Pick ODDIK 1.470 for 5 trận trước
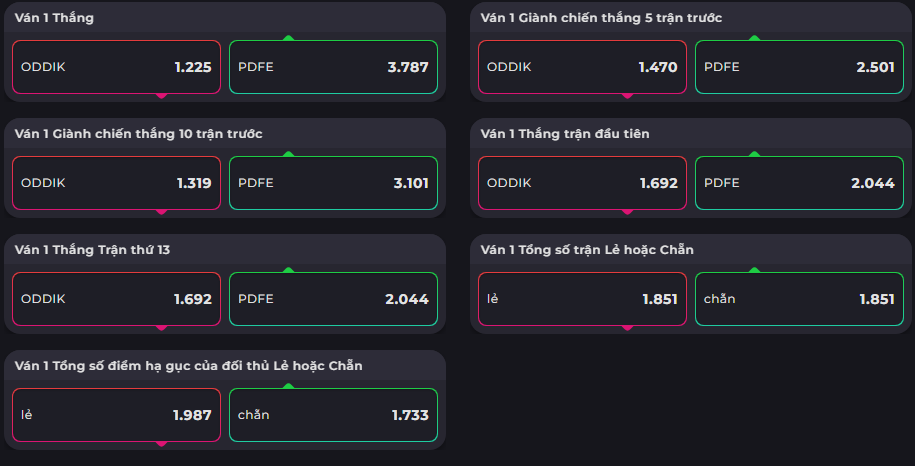 582,67
